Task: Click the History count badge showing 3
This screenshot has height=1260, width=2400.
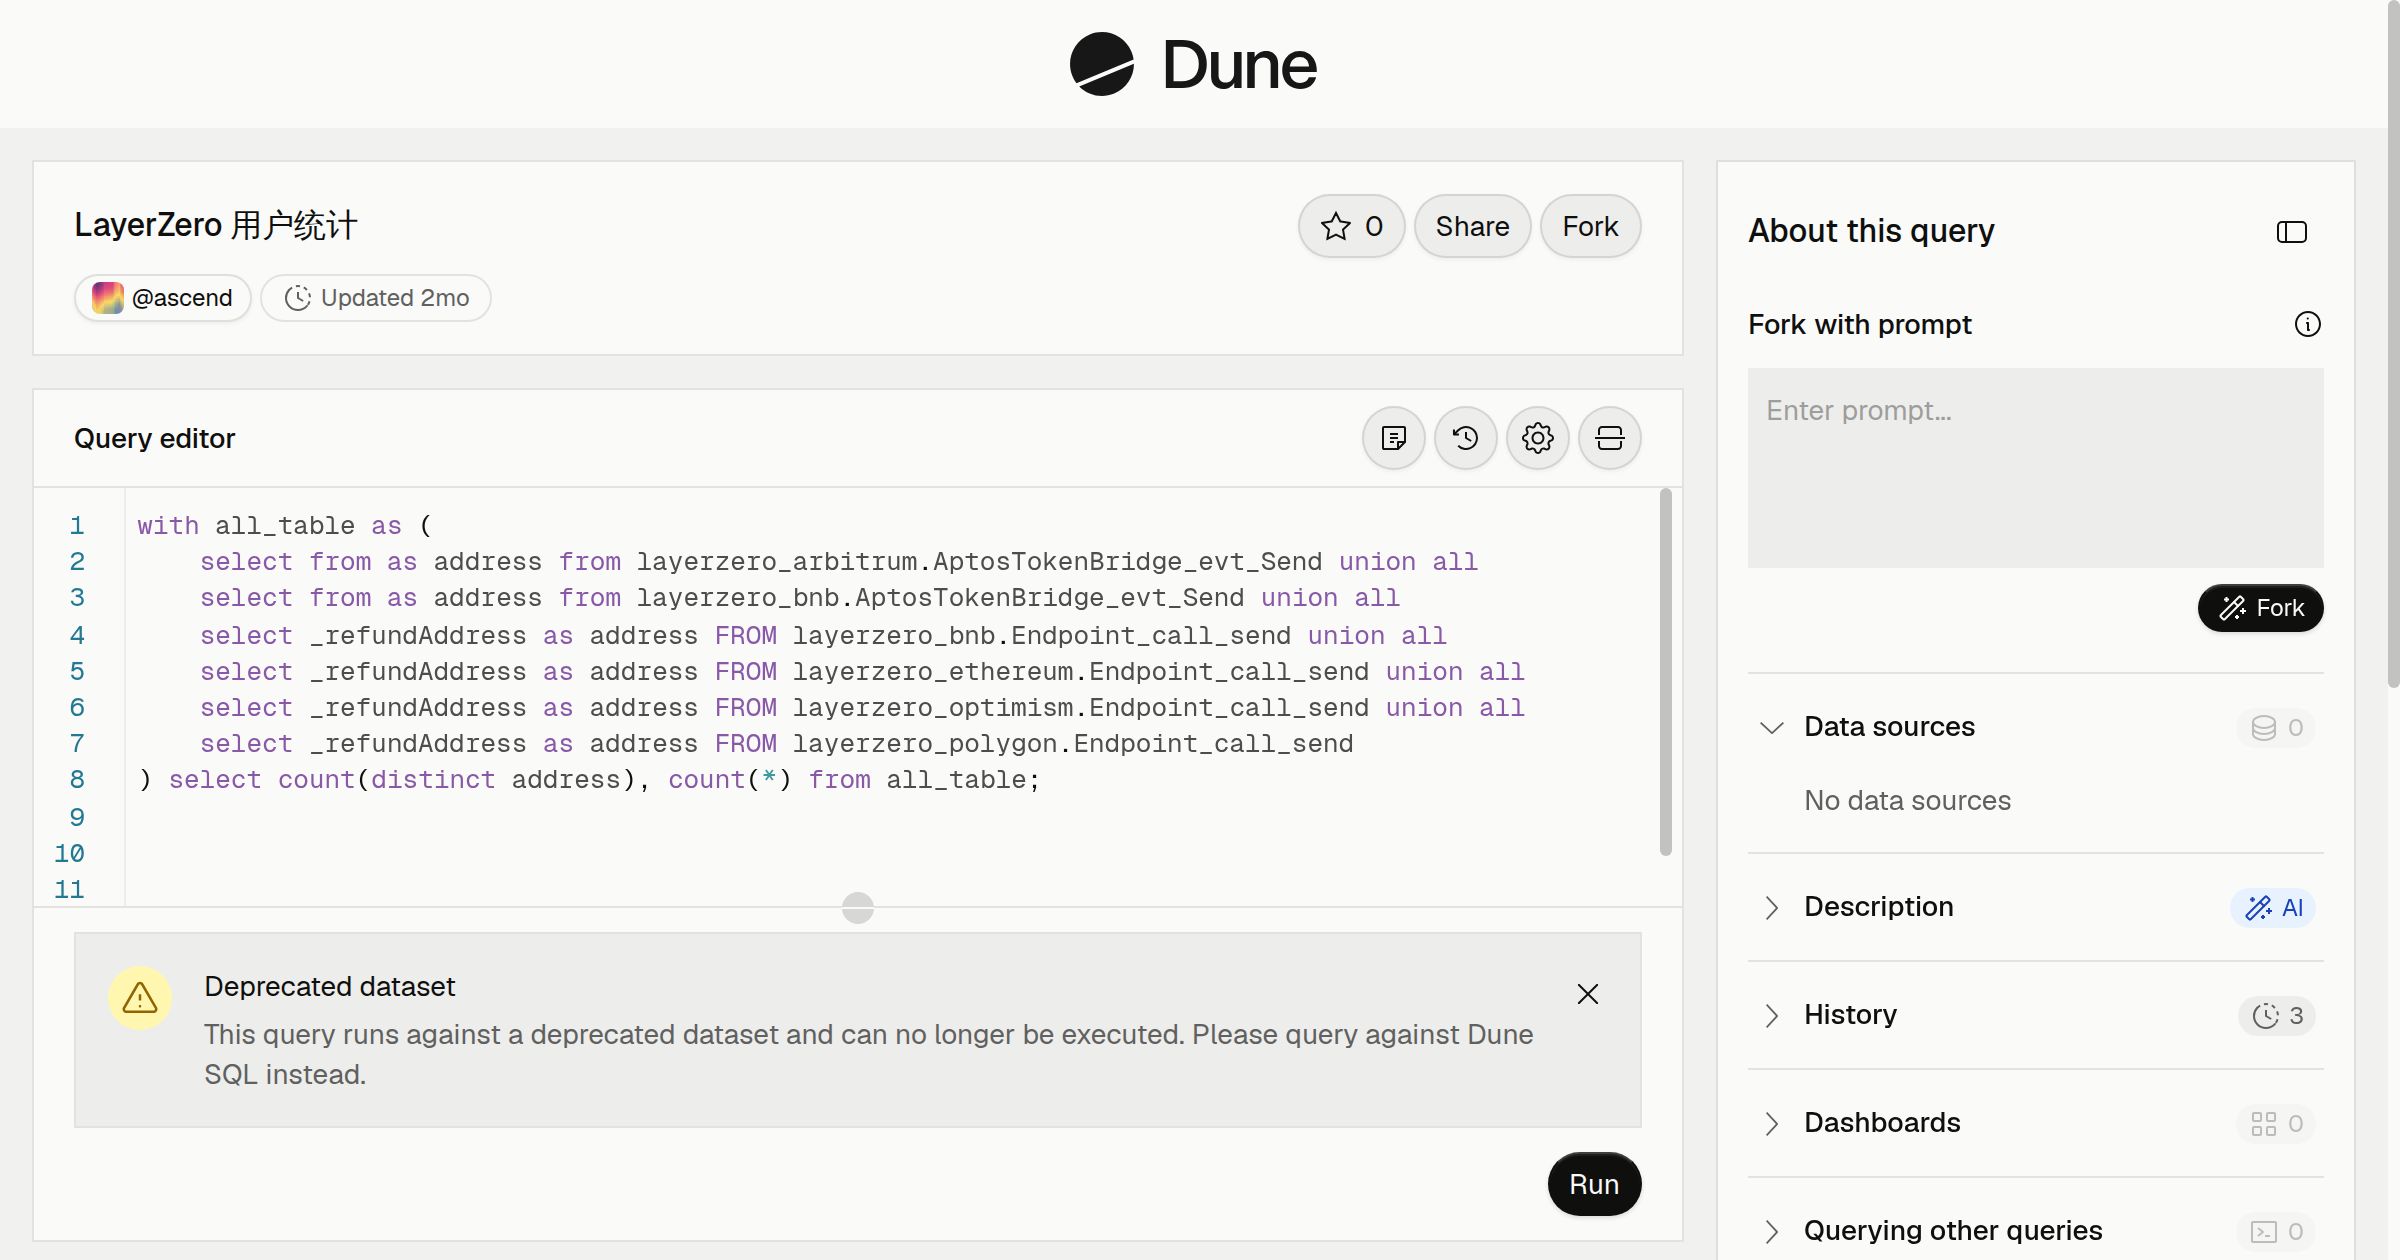Action: [x=2276, y=1015]
